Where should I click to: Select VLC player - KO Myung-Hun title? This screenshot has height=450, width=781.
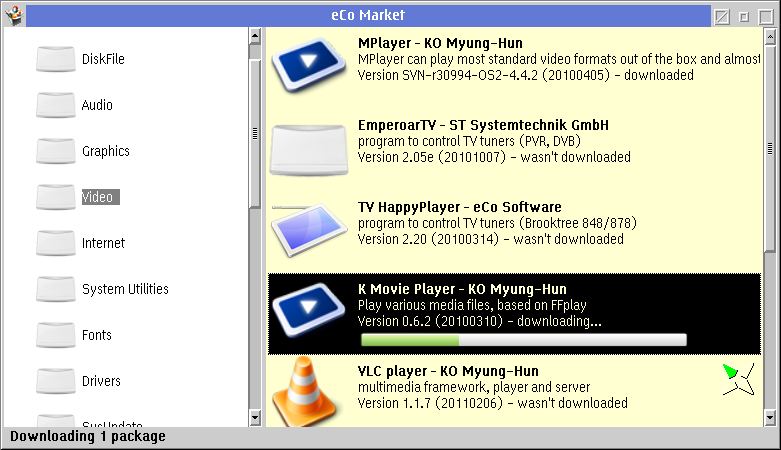tap(448, 371)
